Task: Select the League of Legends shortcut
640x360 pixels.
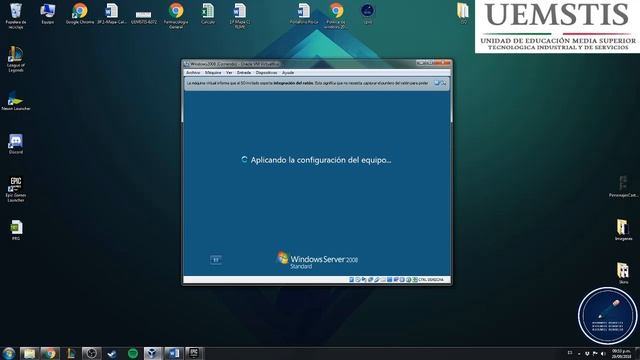Action: point(16,59)
